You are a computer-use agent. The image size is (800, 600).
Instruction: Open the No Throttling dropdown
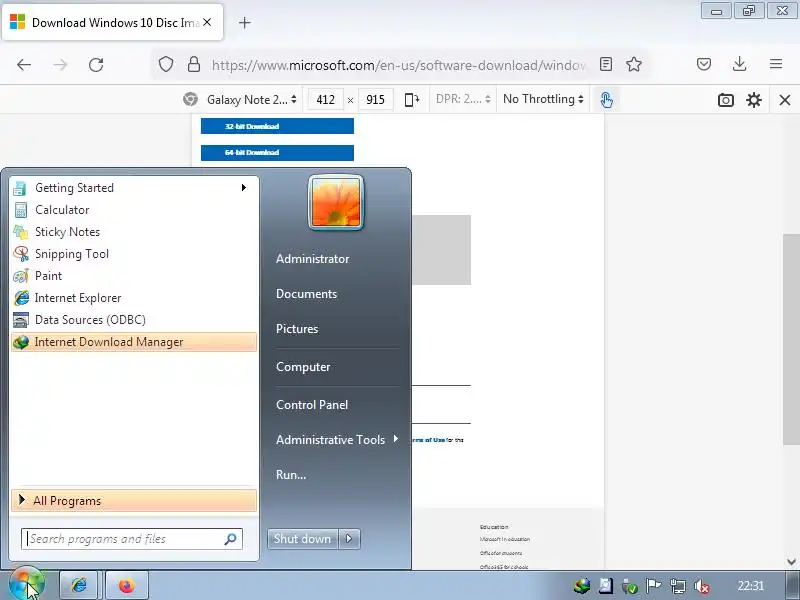click(543, 99)
